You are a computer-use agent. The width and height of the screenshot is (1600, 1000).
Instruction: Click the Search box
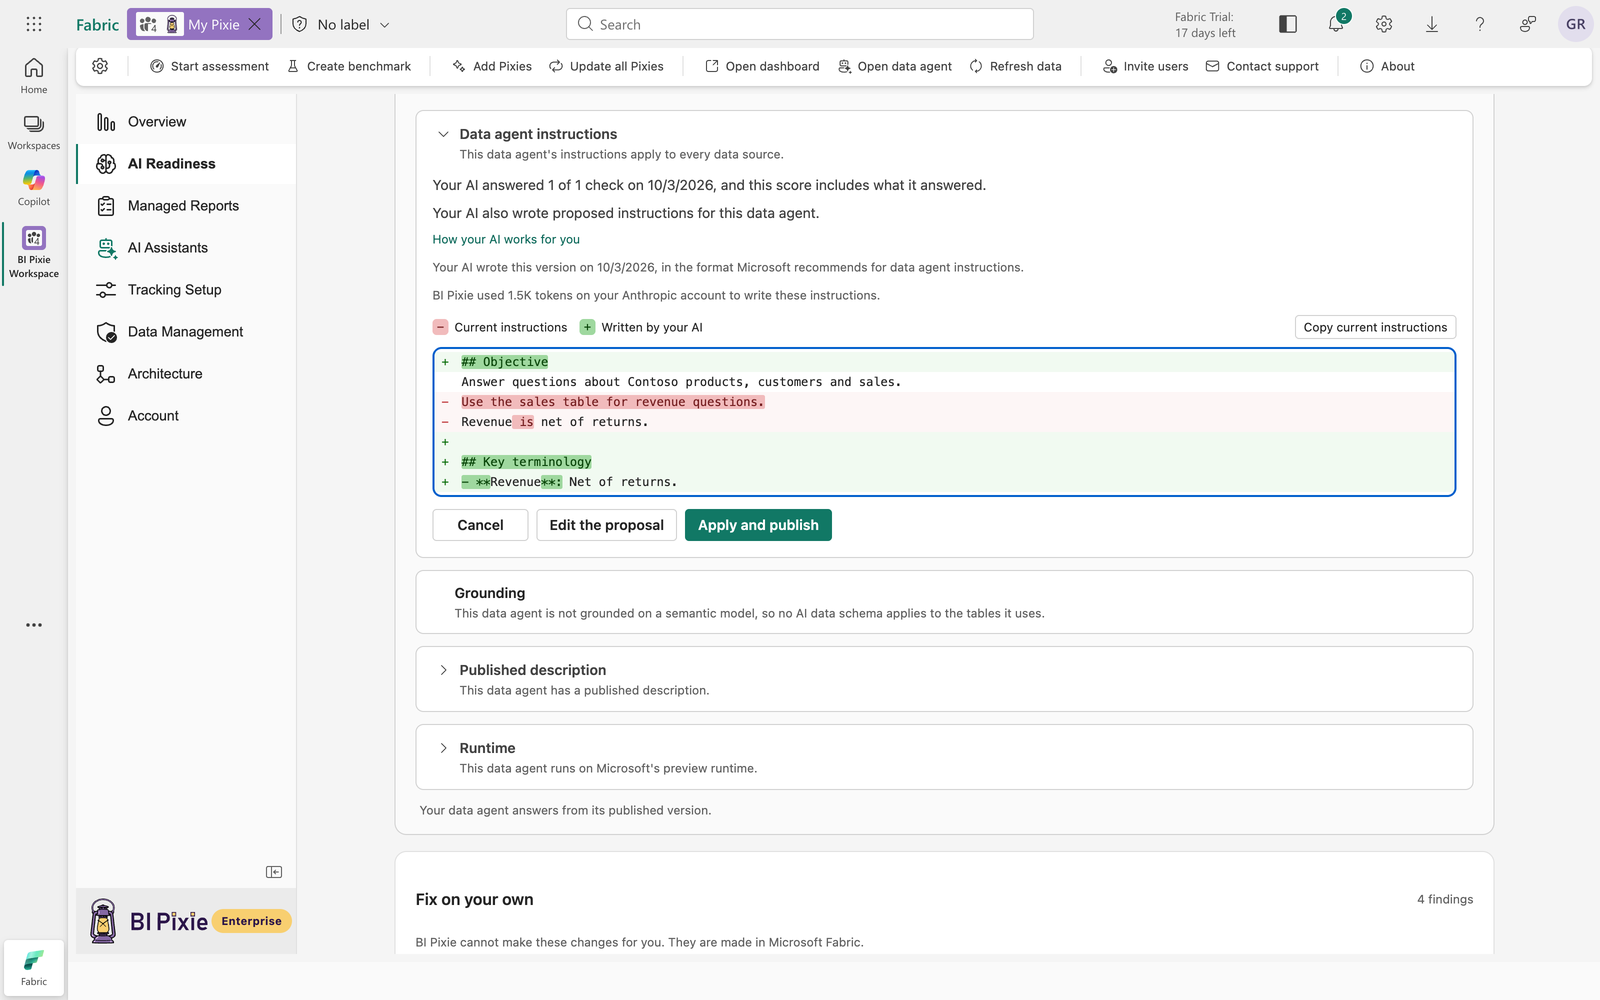tap(800, 24)
